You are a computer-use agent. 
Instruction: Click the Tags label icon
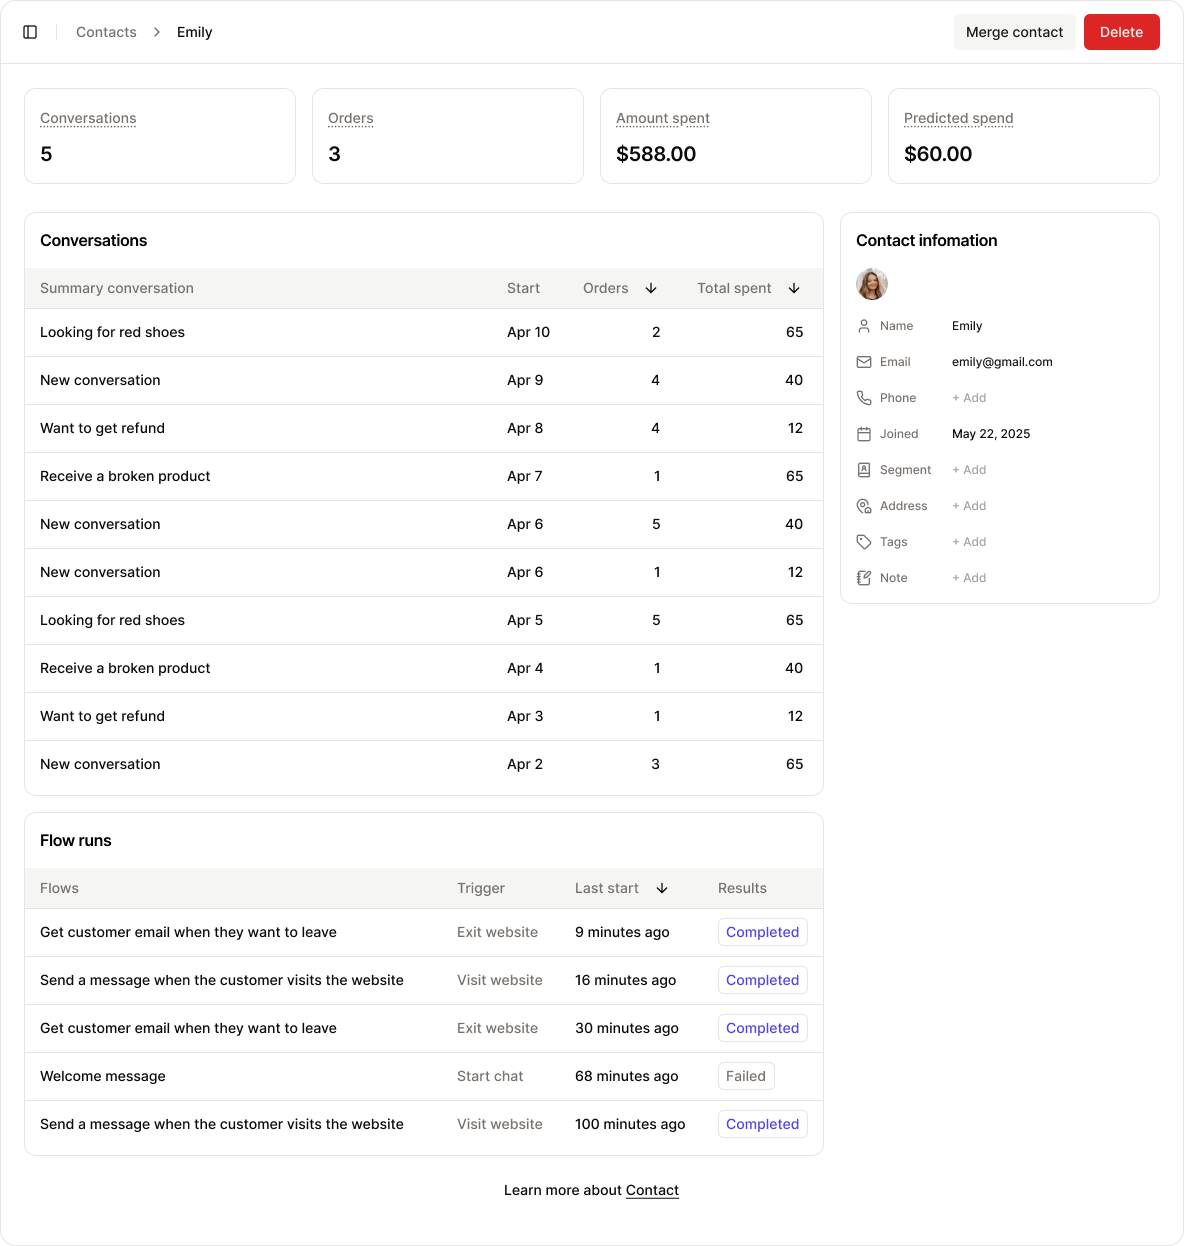point(864,542)
